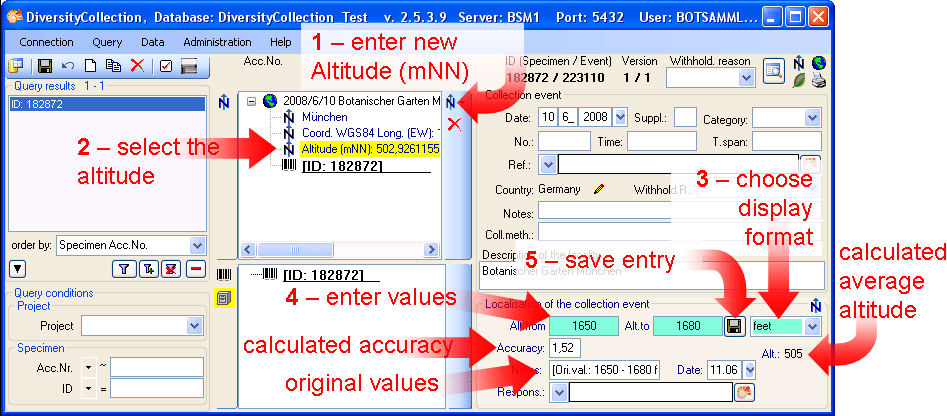This screenshot has width=947, height=416.
Task: Expand the Project dropdown in Query conditions
Action: click(x=194, y=326)
